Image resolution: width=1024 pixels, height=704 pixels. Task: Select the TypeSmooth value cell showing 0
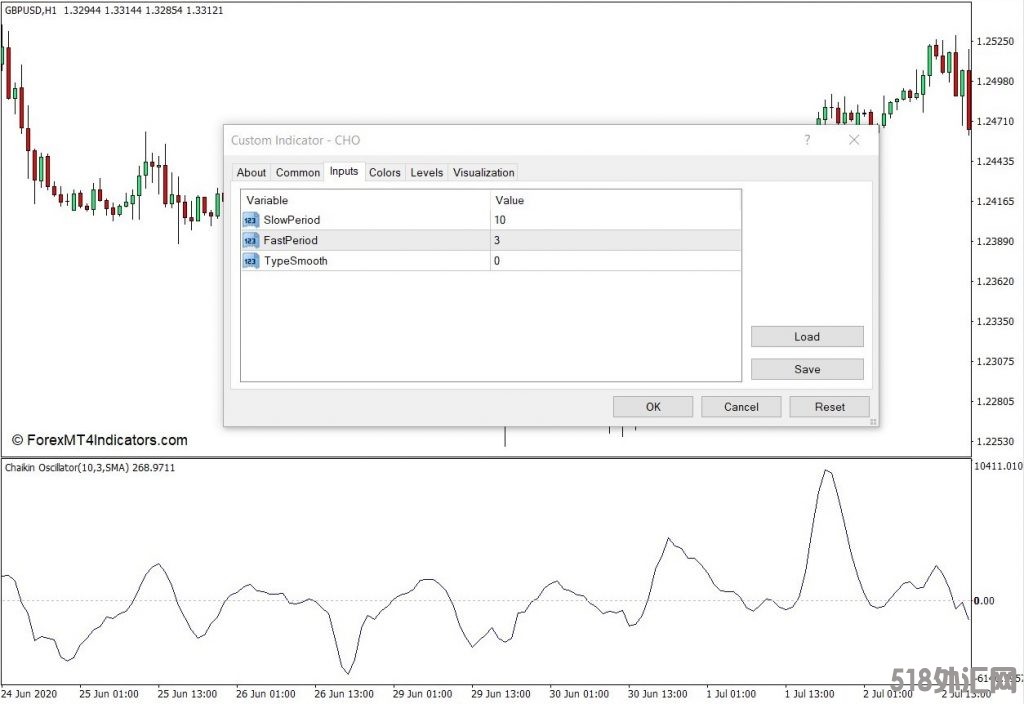point(615,261)
